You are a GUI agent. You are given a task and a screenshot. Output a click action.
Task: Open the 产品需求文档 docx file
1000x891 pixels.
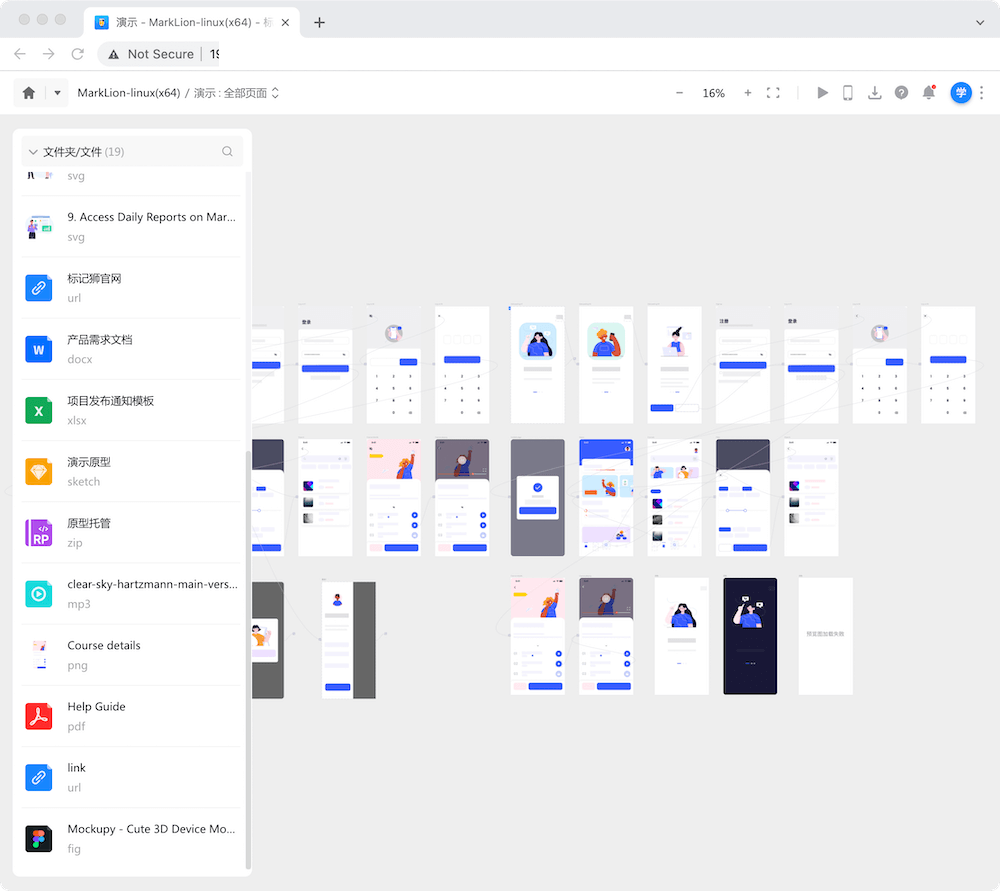pyautogui.click(x=100, y=348)
